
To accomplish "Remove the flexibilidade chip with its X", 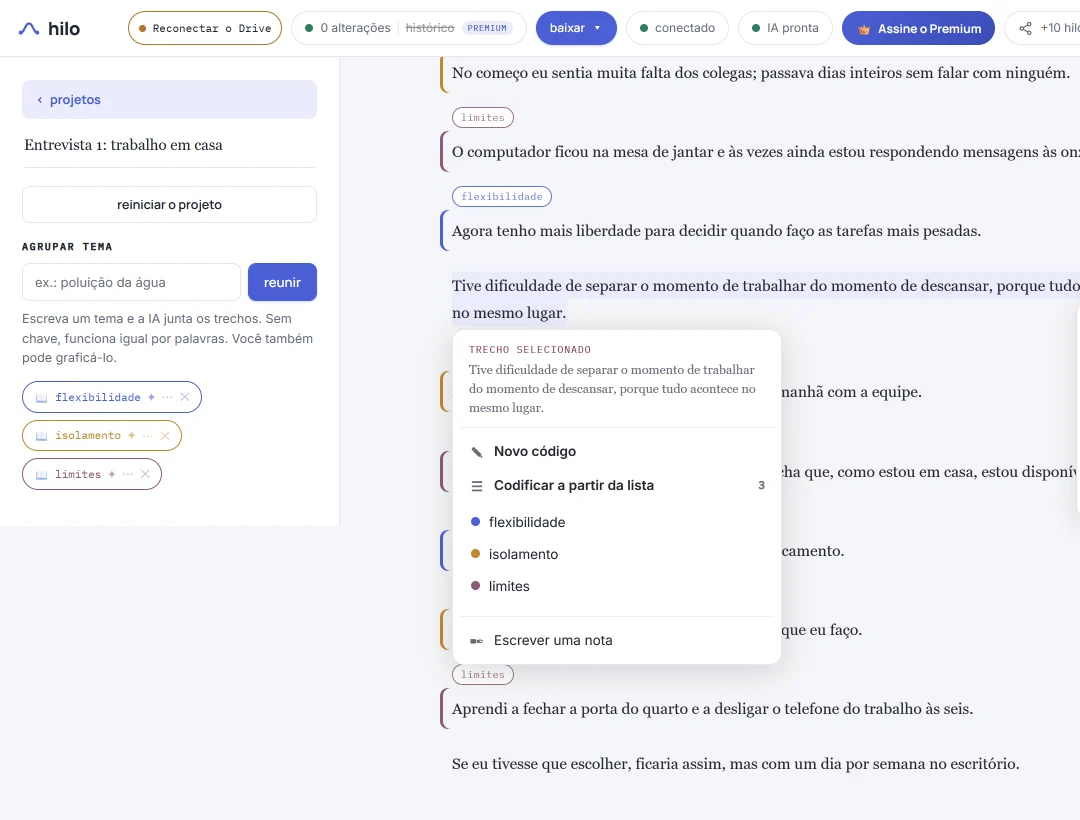I will point(185,397).
